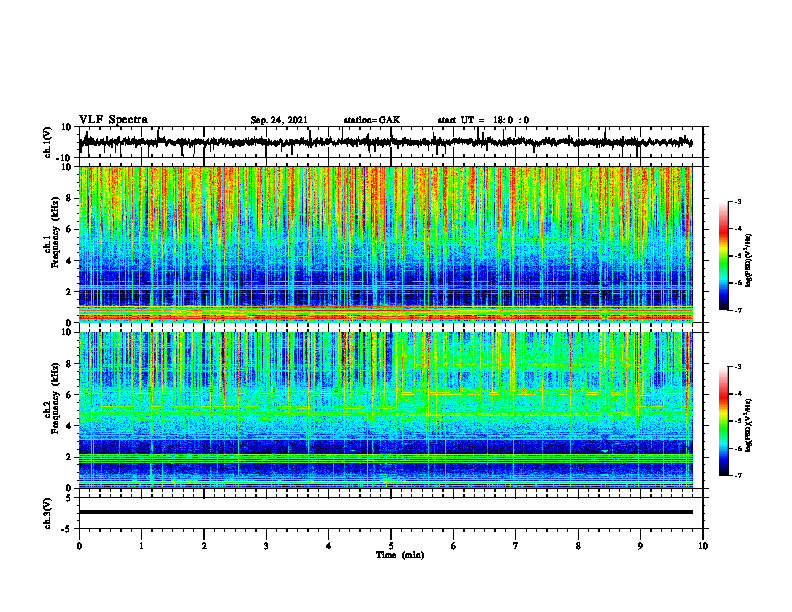Click the time axis tick labeled 0
This screenshot has width=792, height=612.
coord(79,546)
